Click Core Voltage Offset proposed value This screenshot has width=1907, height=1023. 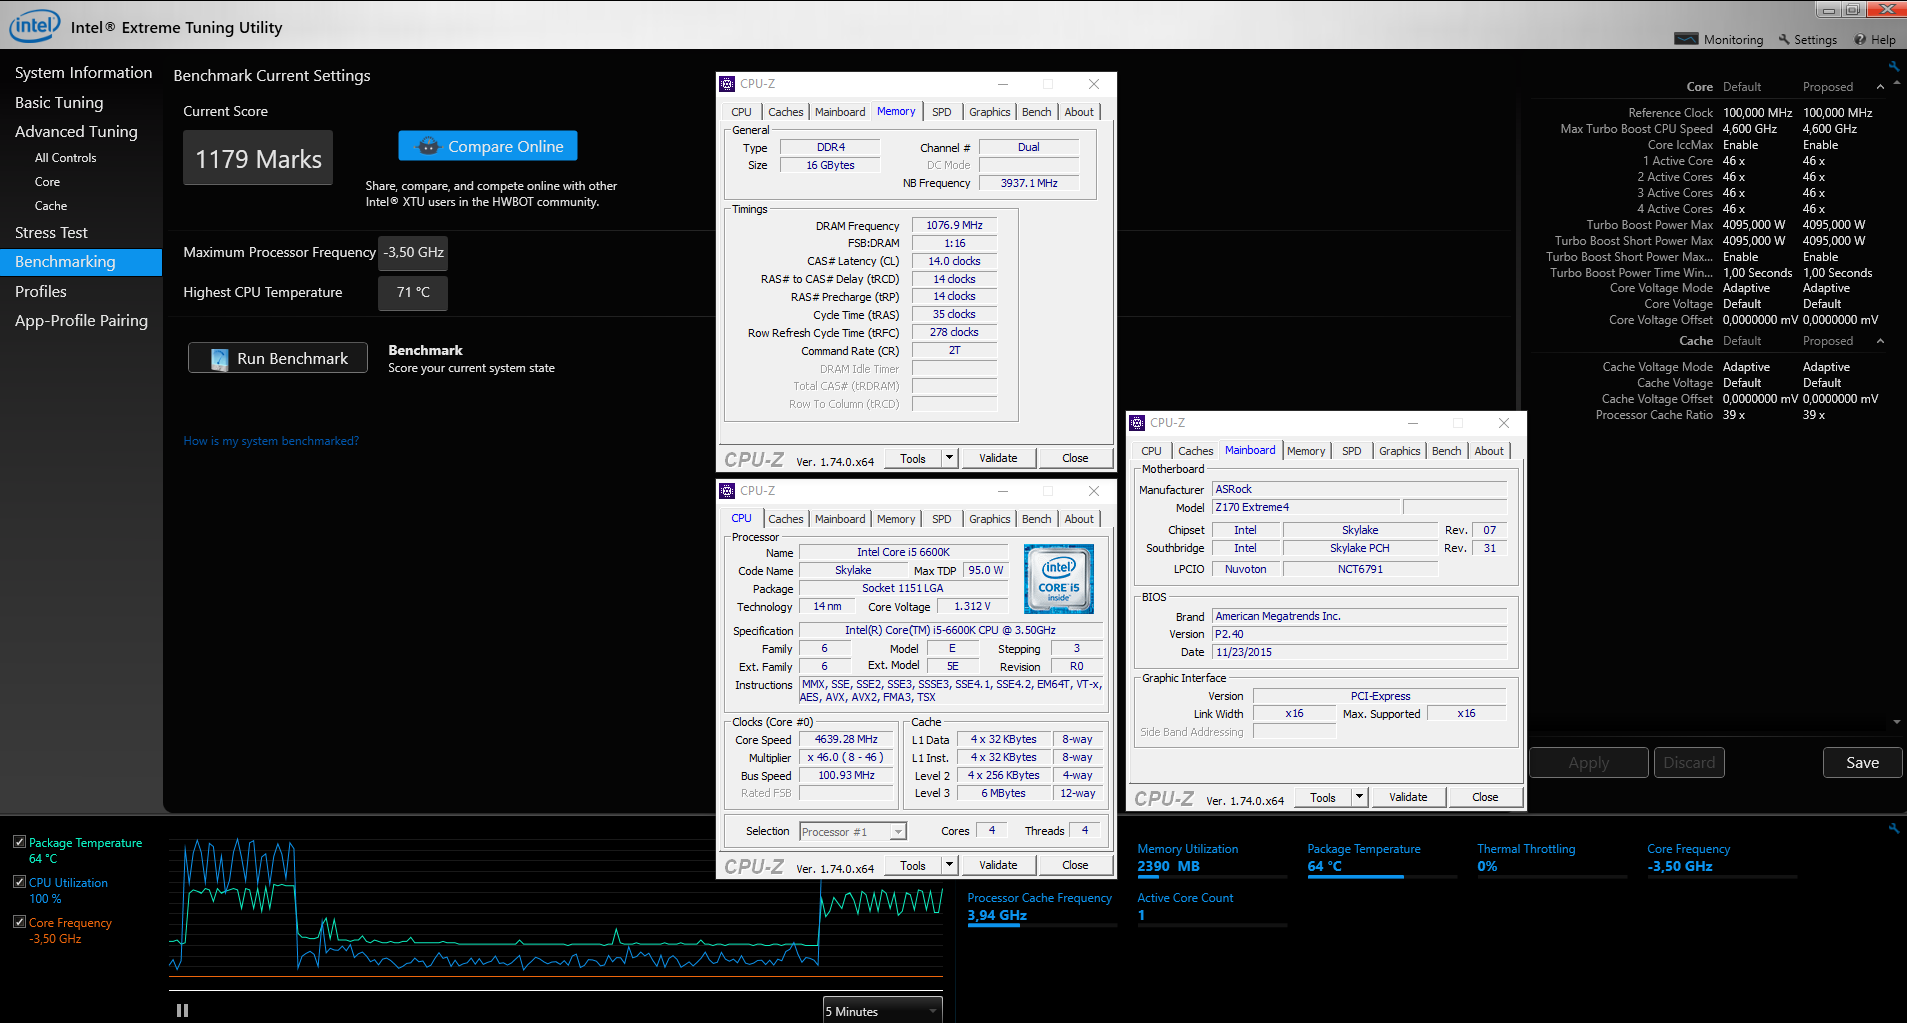pyautogui.click(x=1840, y=320)
